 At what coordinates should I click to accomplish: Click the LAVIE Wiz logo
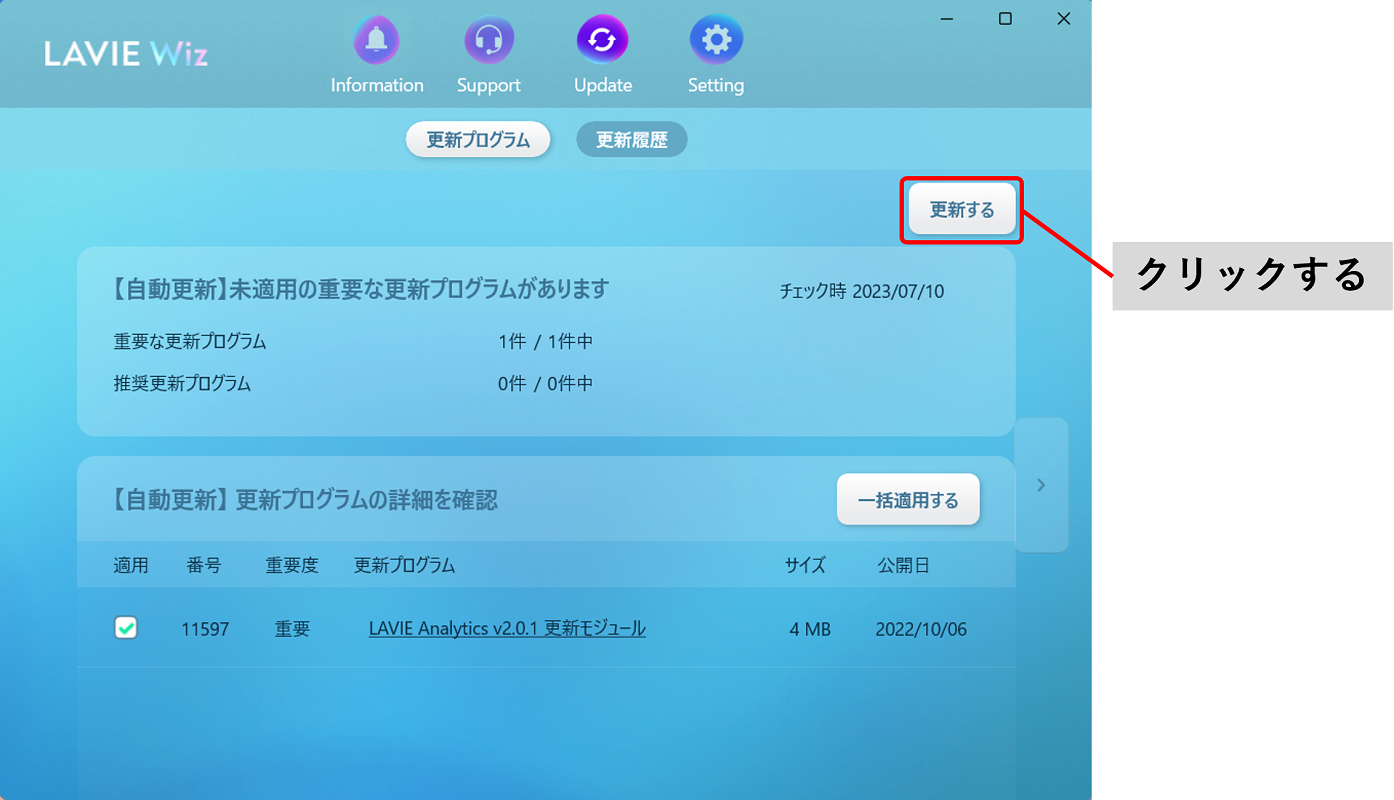126,54
